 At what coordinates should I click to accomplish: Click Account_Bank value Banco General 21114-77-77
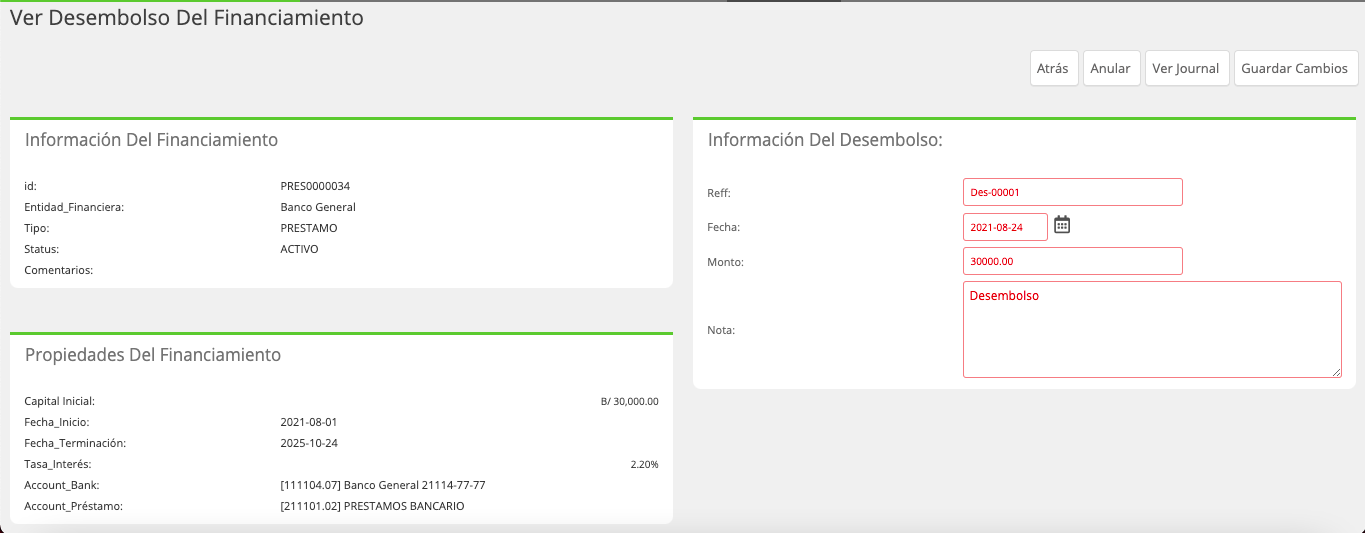pos(383,485)
